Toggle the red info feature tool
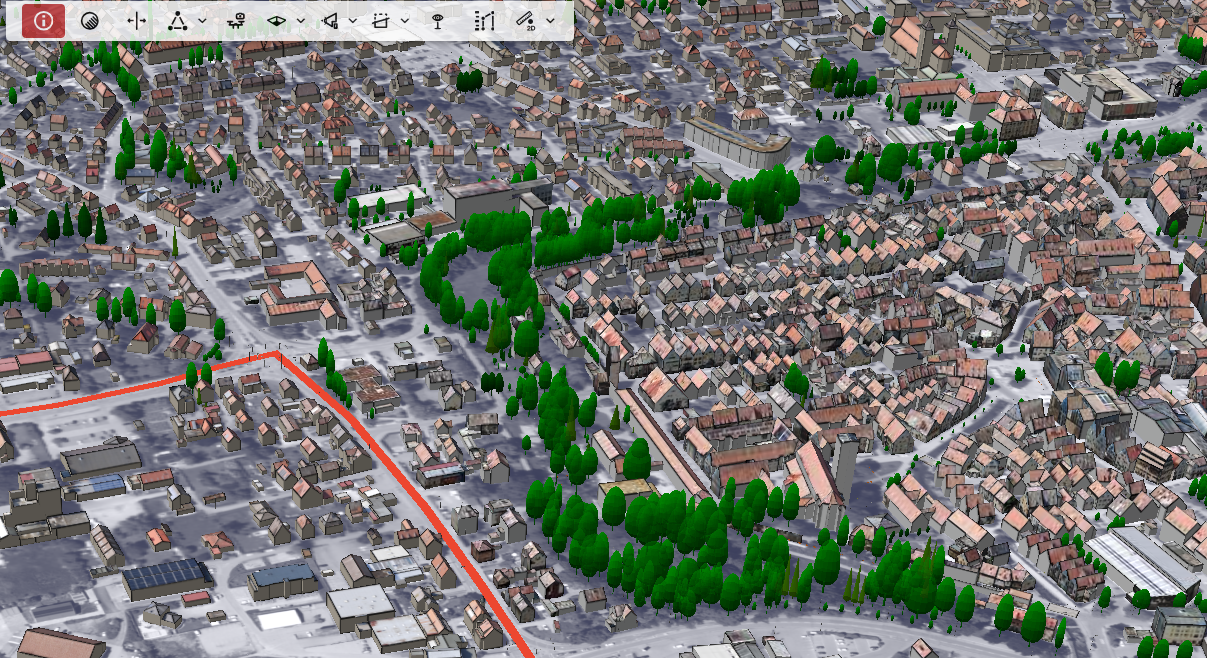Viewport: 1207px width, 658px height. (x=43, y=20)
